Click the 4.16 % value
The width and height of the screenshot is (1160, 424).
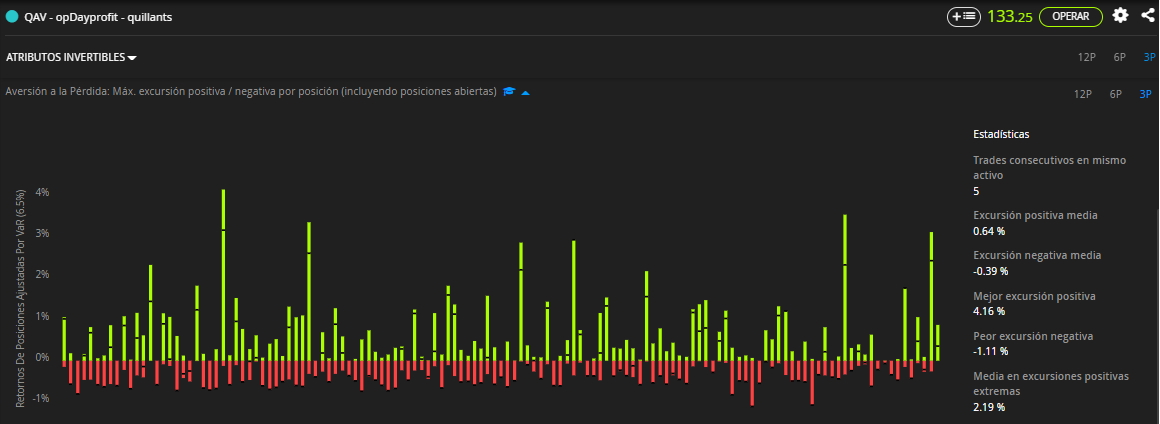pyautogui.click(x=988, y=311)
